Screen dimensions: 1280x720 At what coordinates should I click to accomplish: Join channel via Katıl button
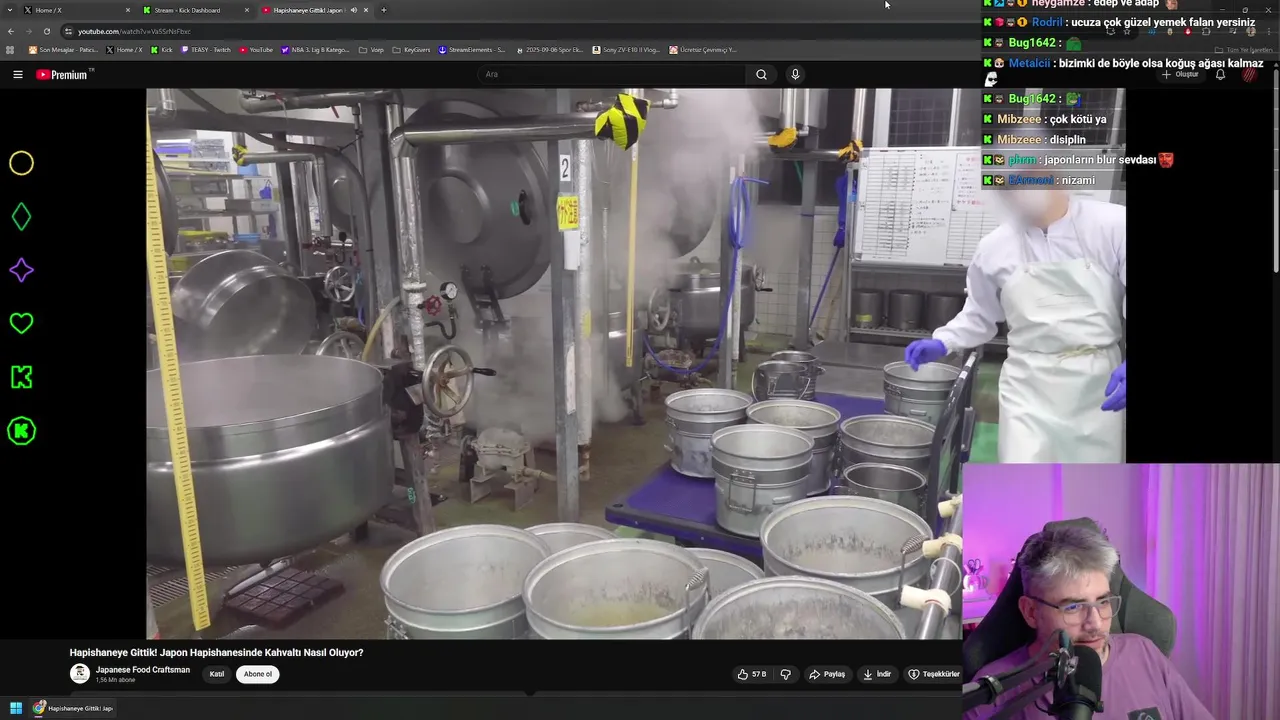pyautogui.click(x=217, y=674)
